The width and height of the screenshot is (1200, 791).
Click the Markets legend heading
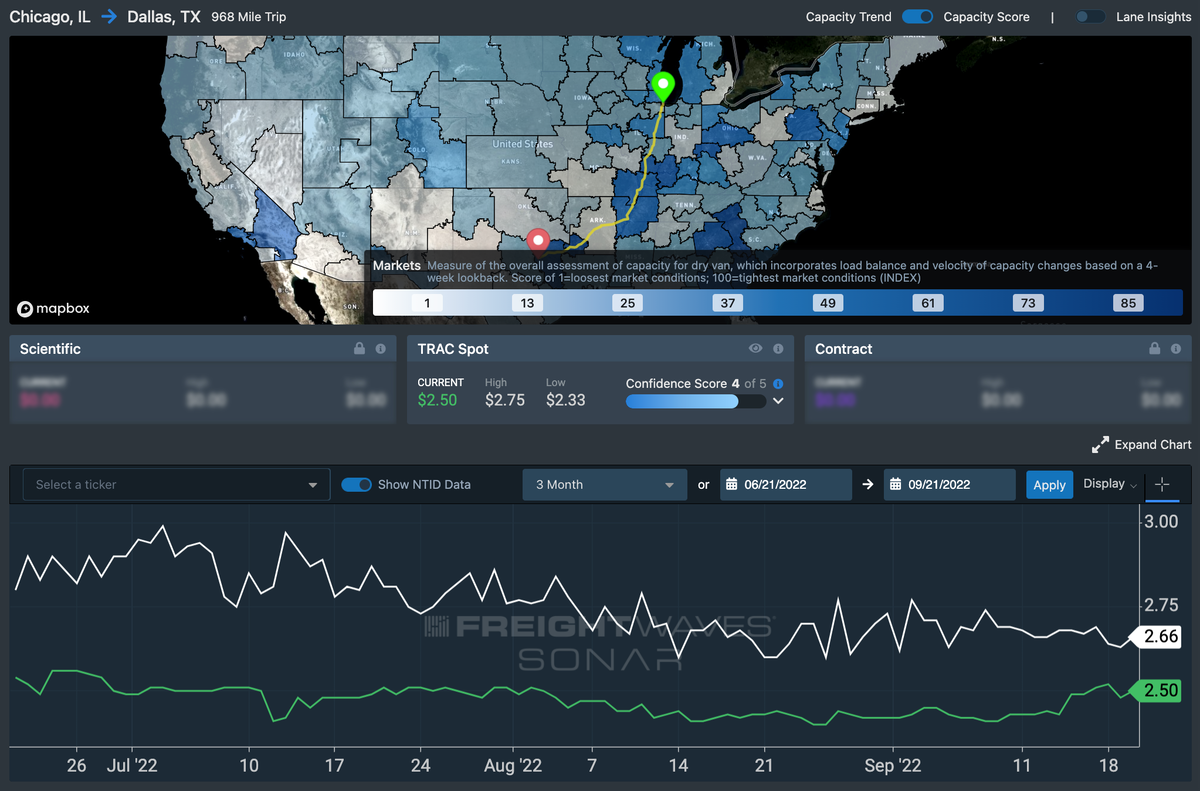397,266
